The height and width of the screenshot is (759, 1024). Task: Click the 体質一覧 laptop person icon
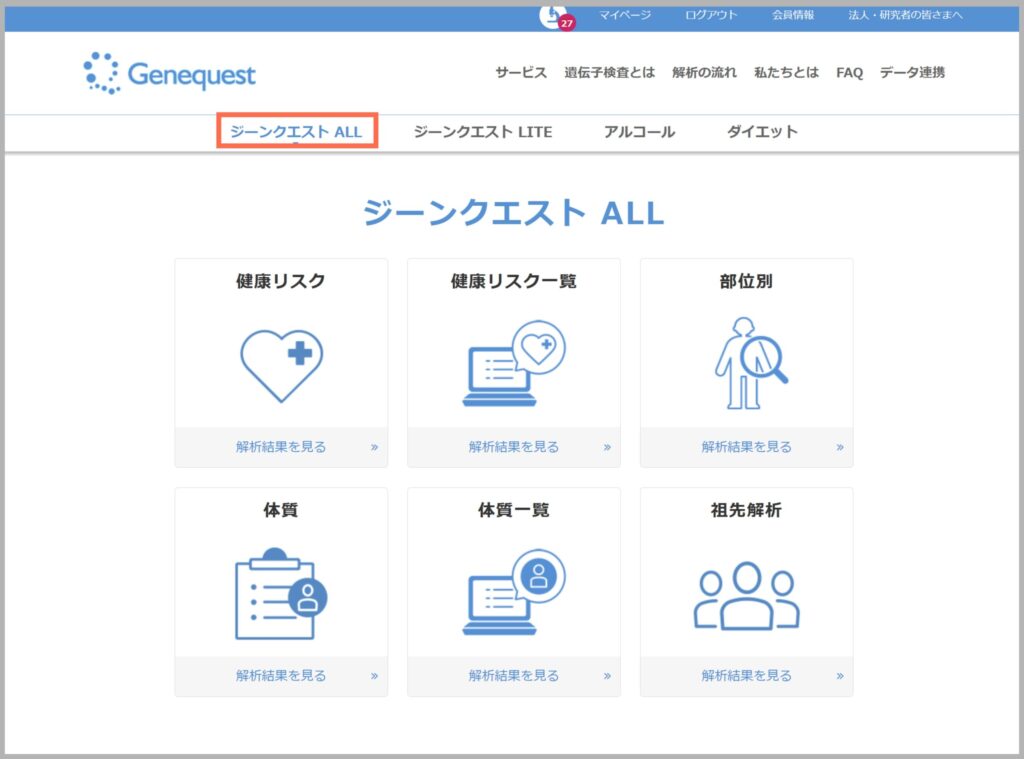[514, 592]
